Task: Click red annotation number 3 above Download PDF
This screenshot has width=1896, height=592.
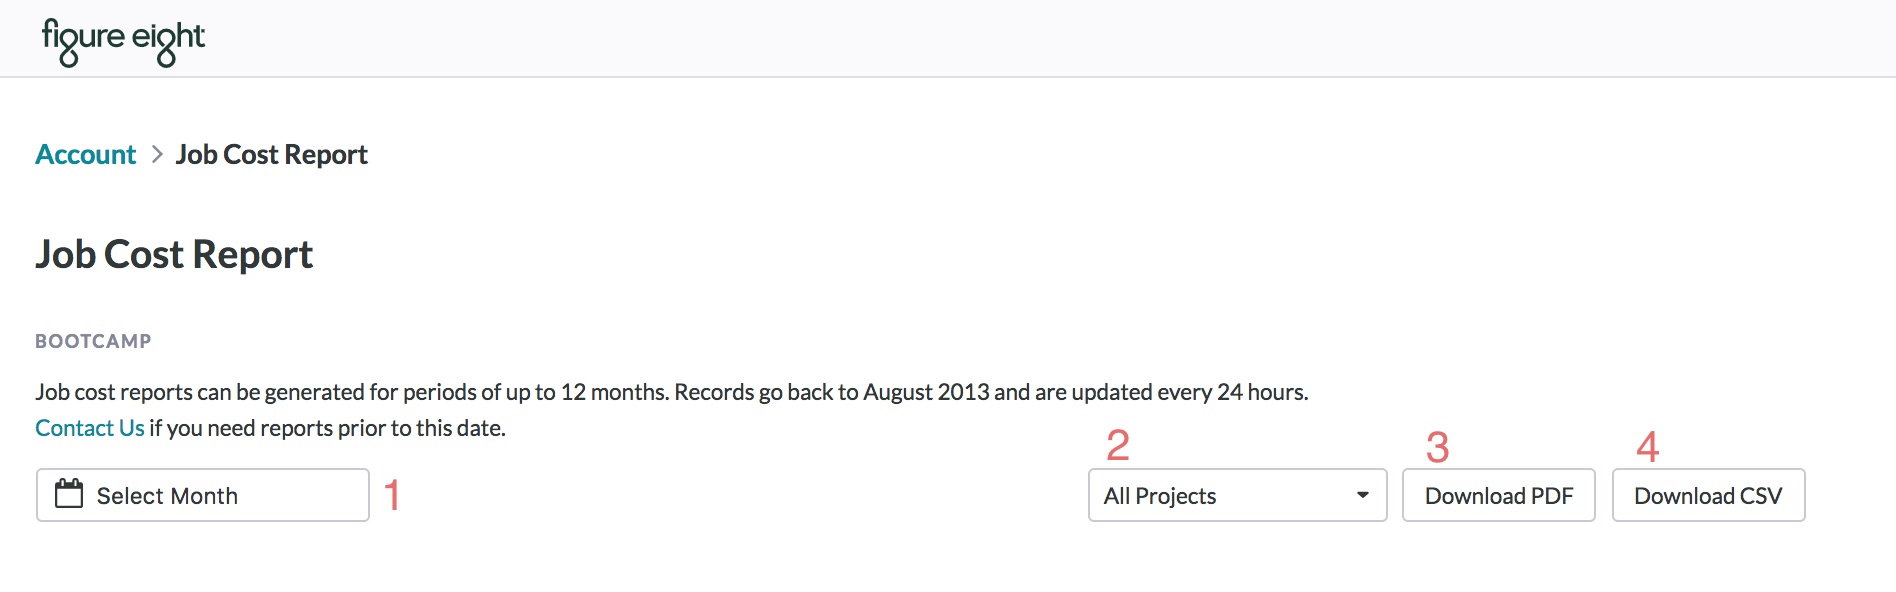Action: [x=1437, y=447]
